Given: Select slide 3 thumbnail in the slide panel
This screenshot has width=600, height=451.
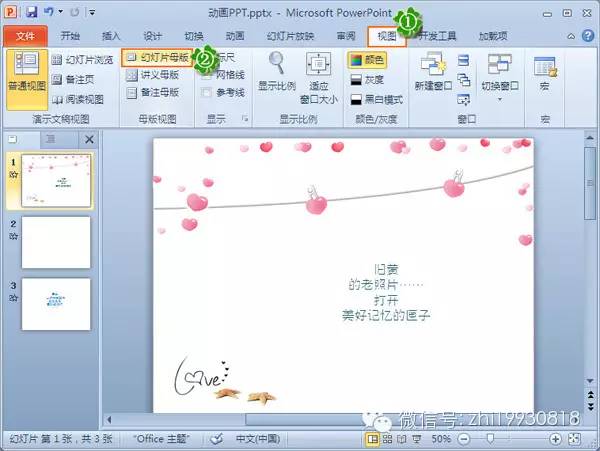Looking at the screenshot, I should pyautogui.click(x=56, y=303).
